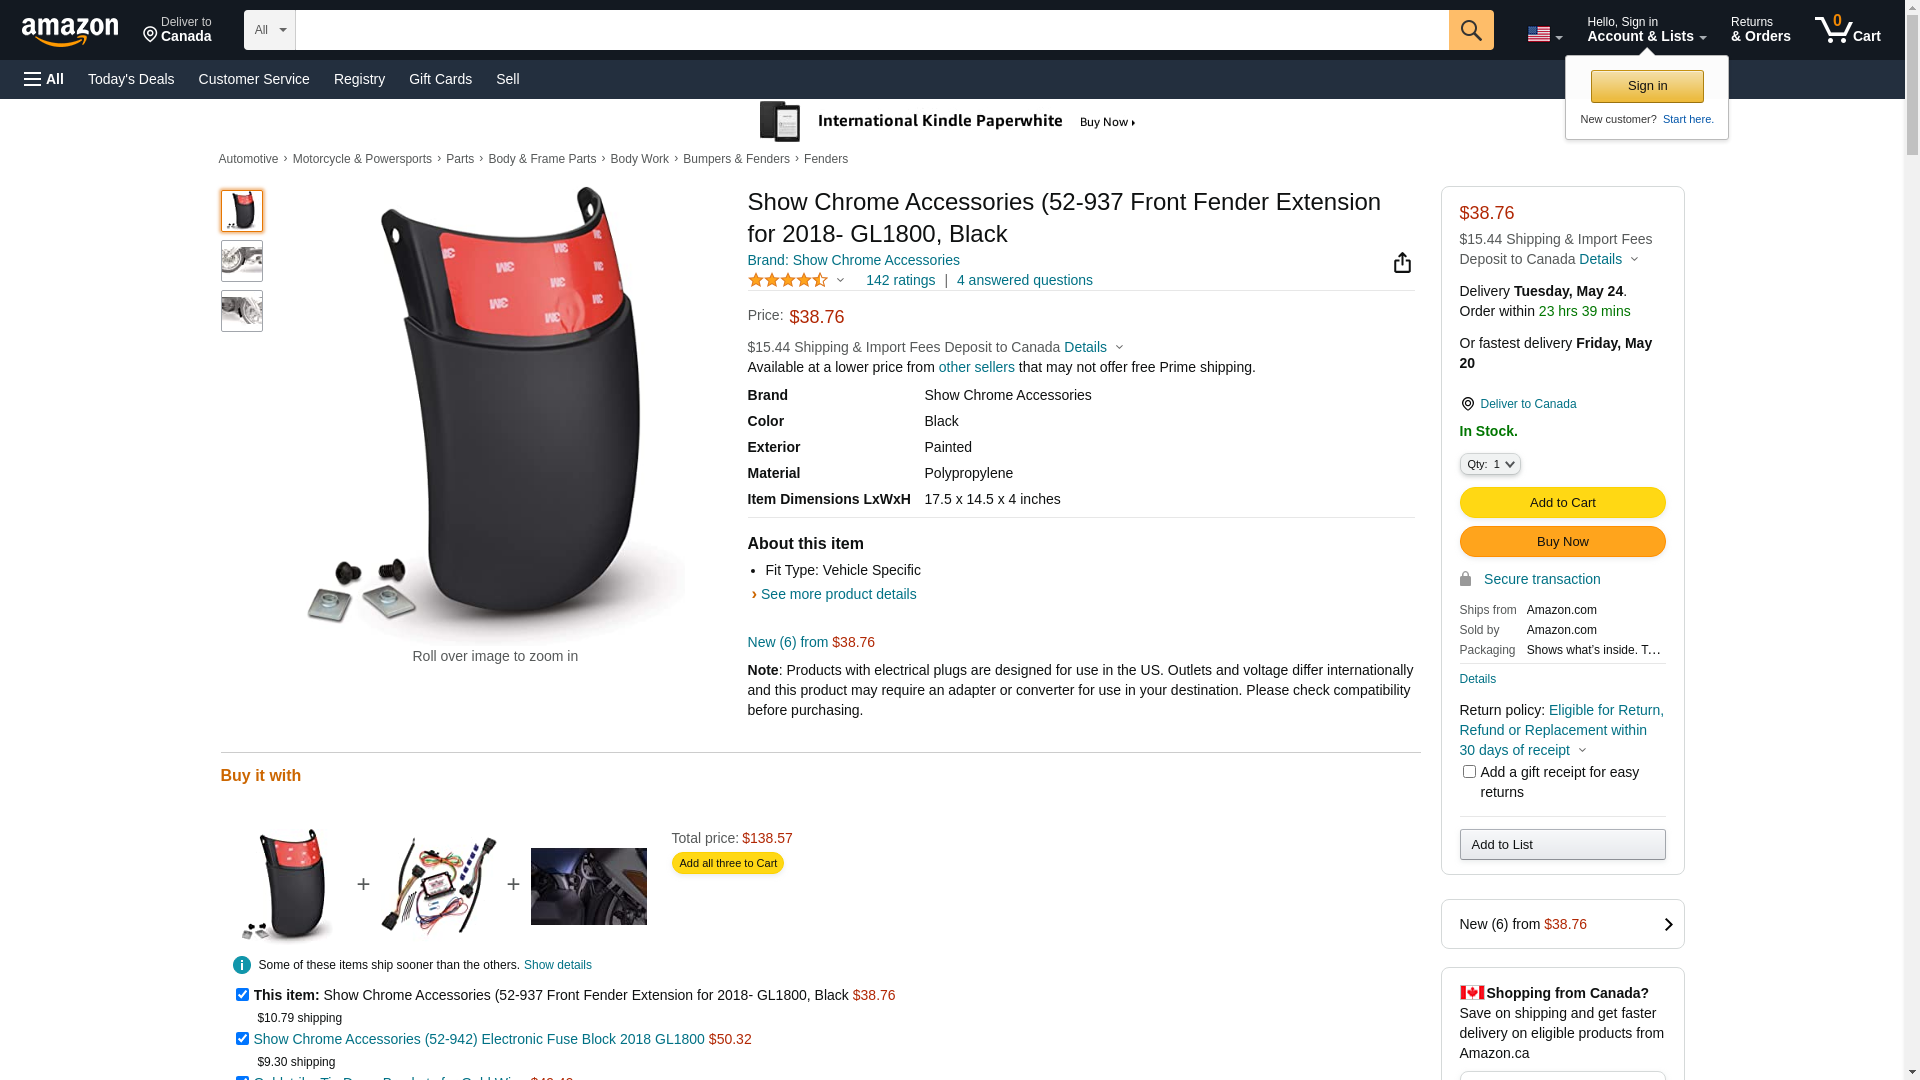Open Today's Deals in the navigation bar
This screenshot has width=1920, height=1080.
click(x=131, y=79)
